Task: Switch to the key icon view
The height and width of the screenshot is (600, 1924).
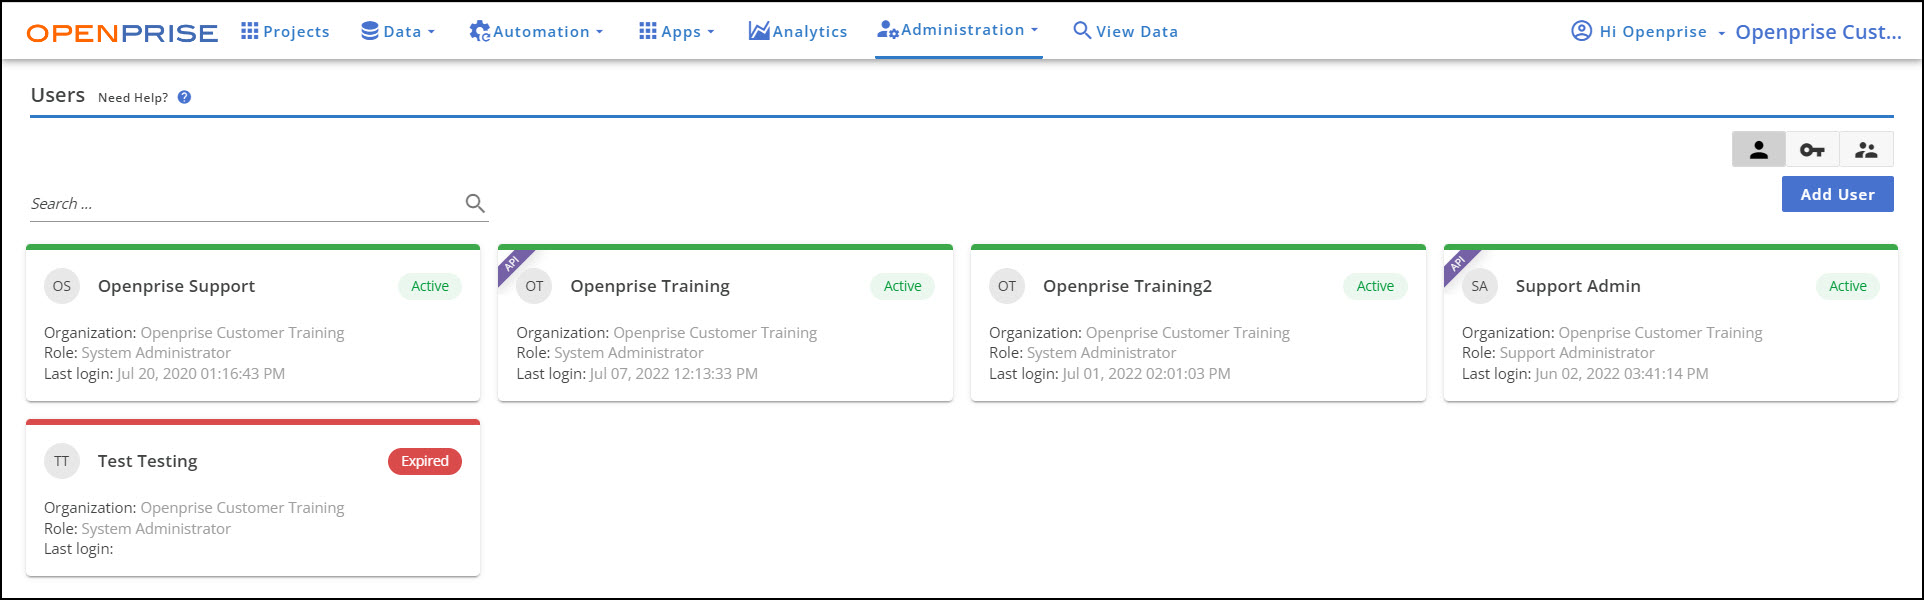Action: tap(1812, 150)
